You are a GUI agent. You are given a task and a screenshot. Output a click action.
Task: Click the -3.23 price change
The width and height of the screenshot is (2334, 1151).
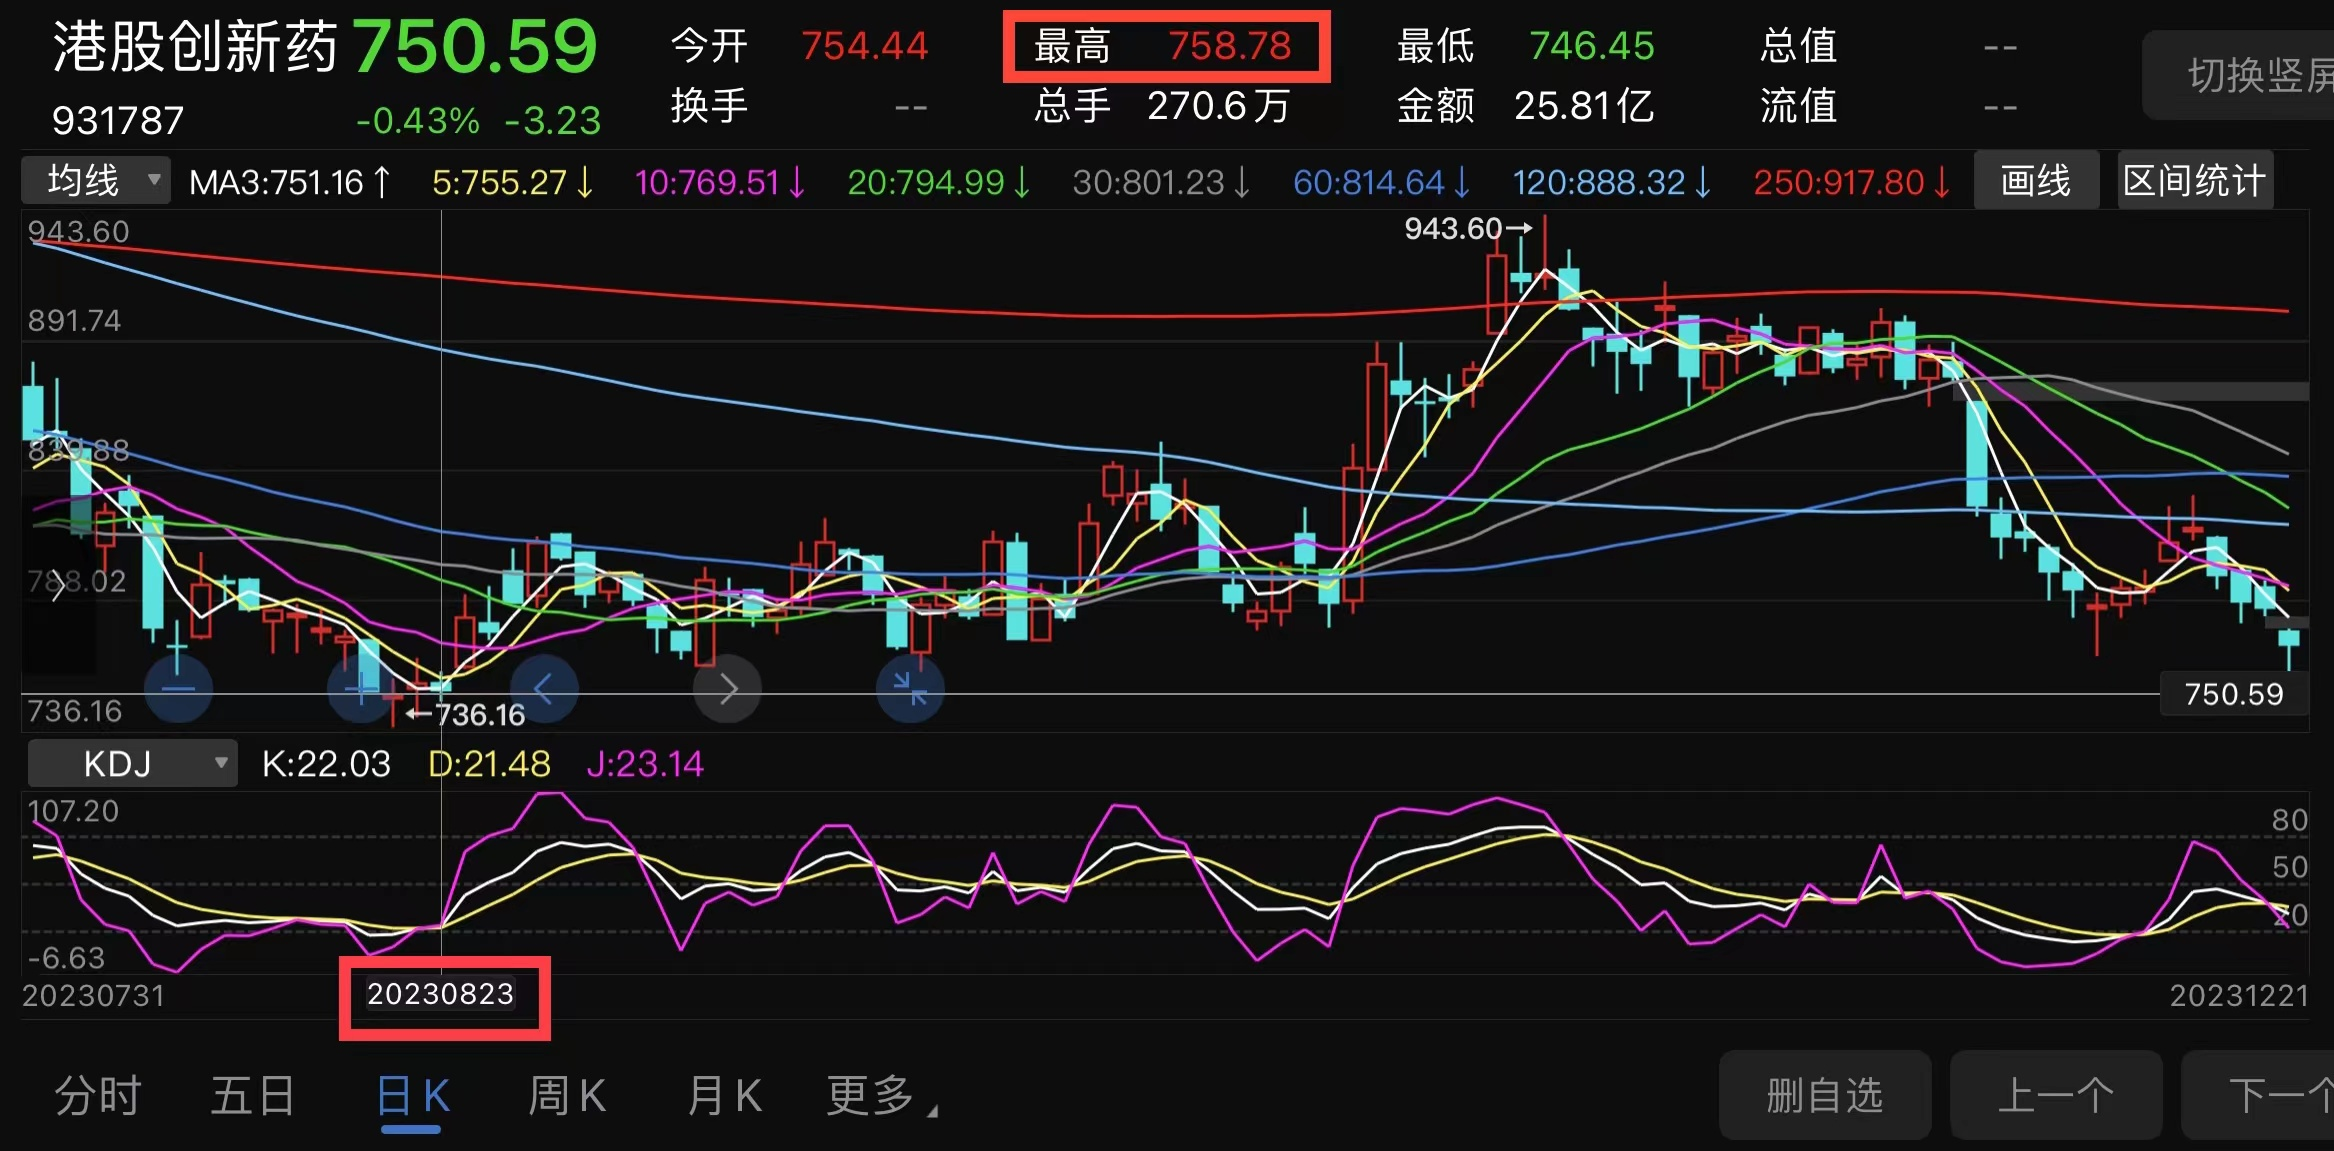click(x=553, y=121)
